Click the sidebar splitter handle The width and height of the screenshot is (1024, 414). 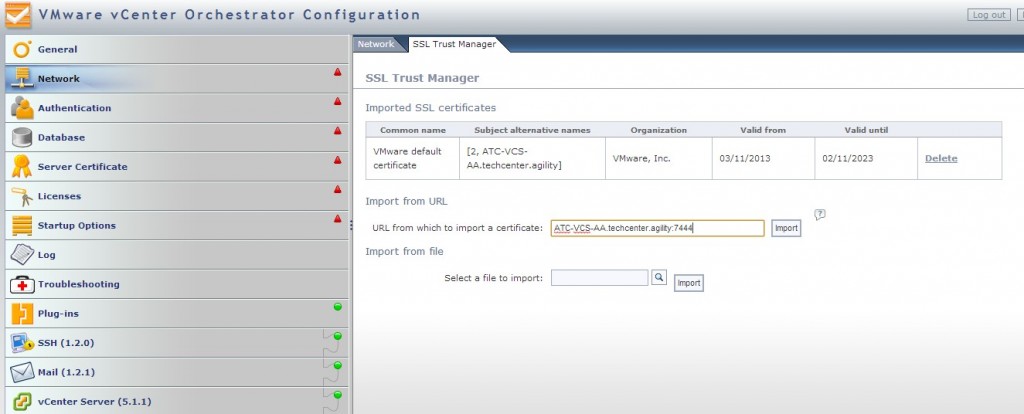[351, 225]
